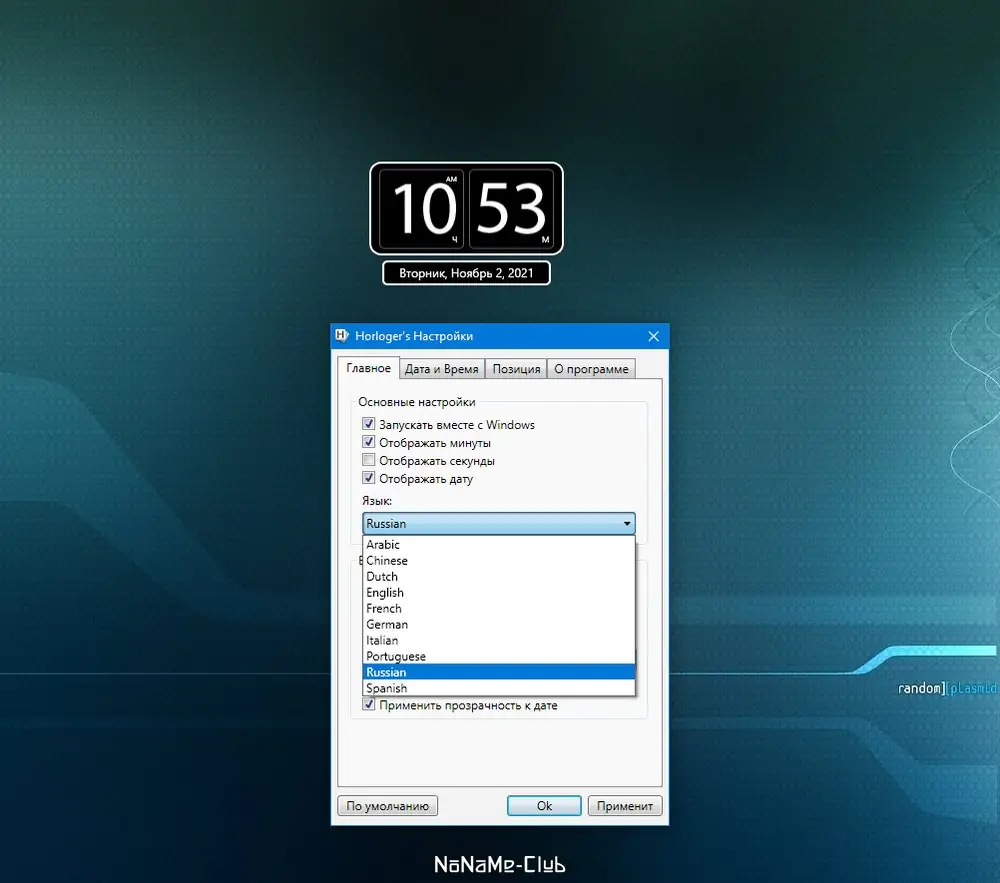Collapse the Язык language dropdown arrow

[x=627, y=523]
